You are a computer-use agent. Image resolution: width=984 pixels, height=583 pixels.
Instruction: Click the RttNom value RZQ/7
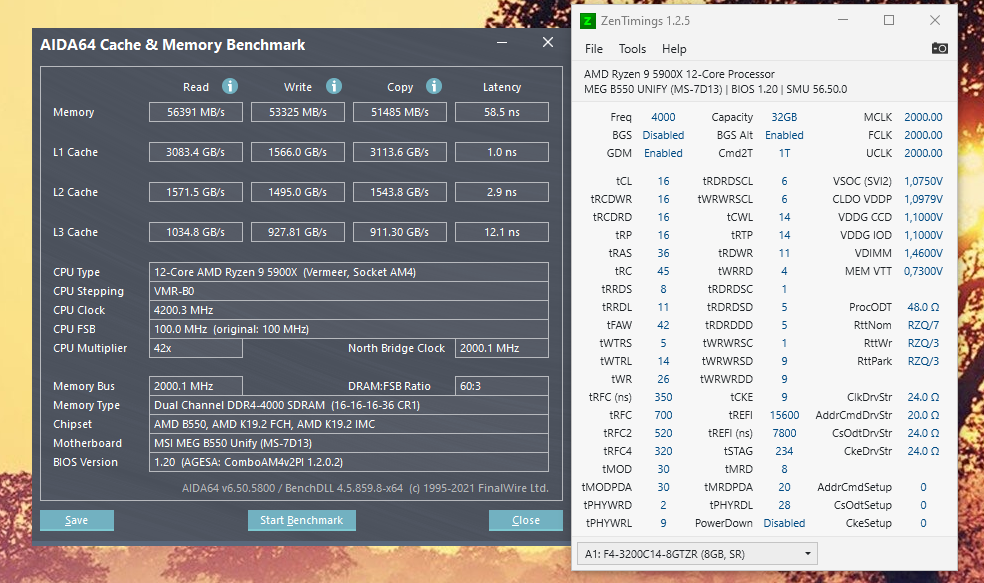coord(923,326)
